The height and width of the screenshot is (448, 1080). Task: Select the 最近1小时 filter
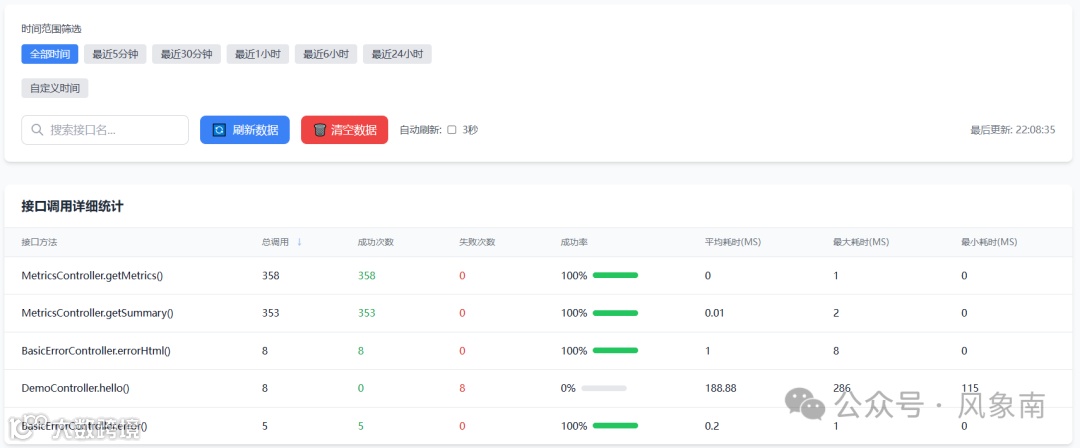point(258,54)
